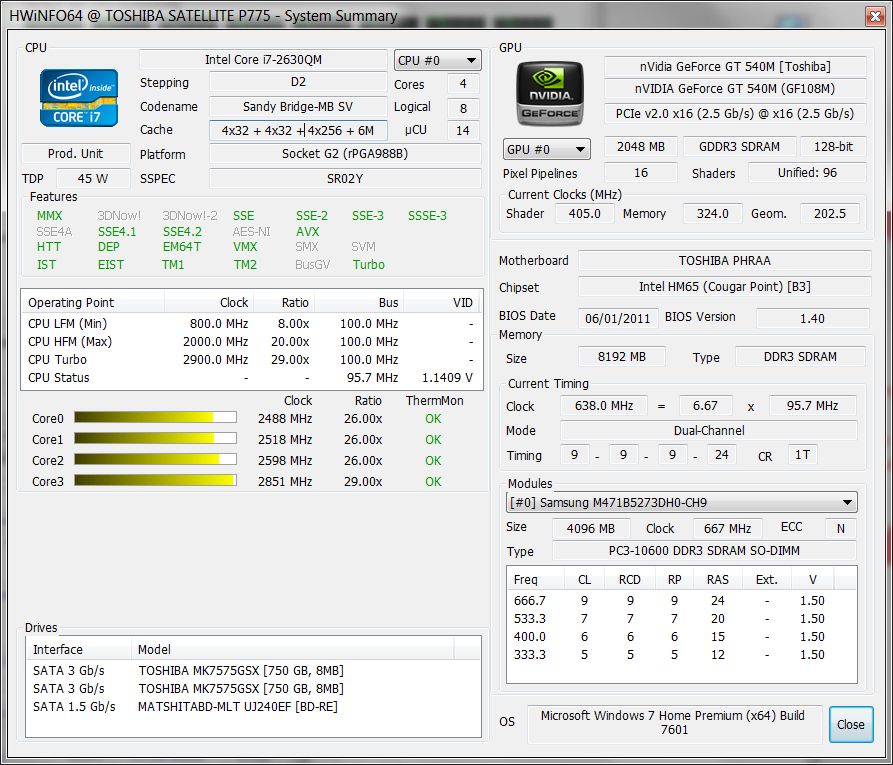Click the Freq column header in modules table

[x=535, y=579]
